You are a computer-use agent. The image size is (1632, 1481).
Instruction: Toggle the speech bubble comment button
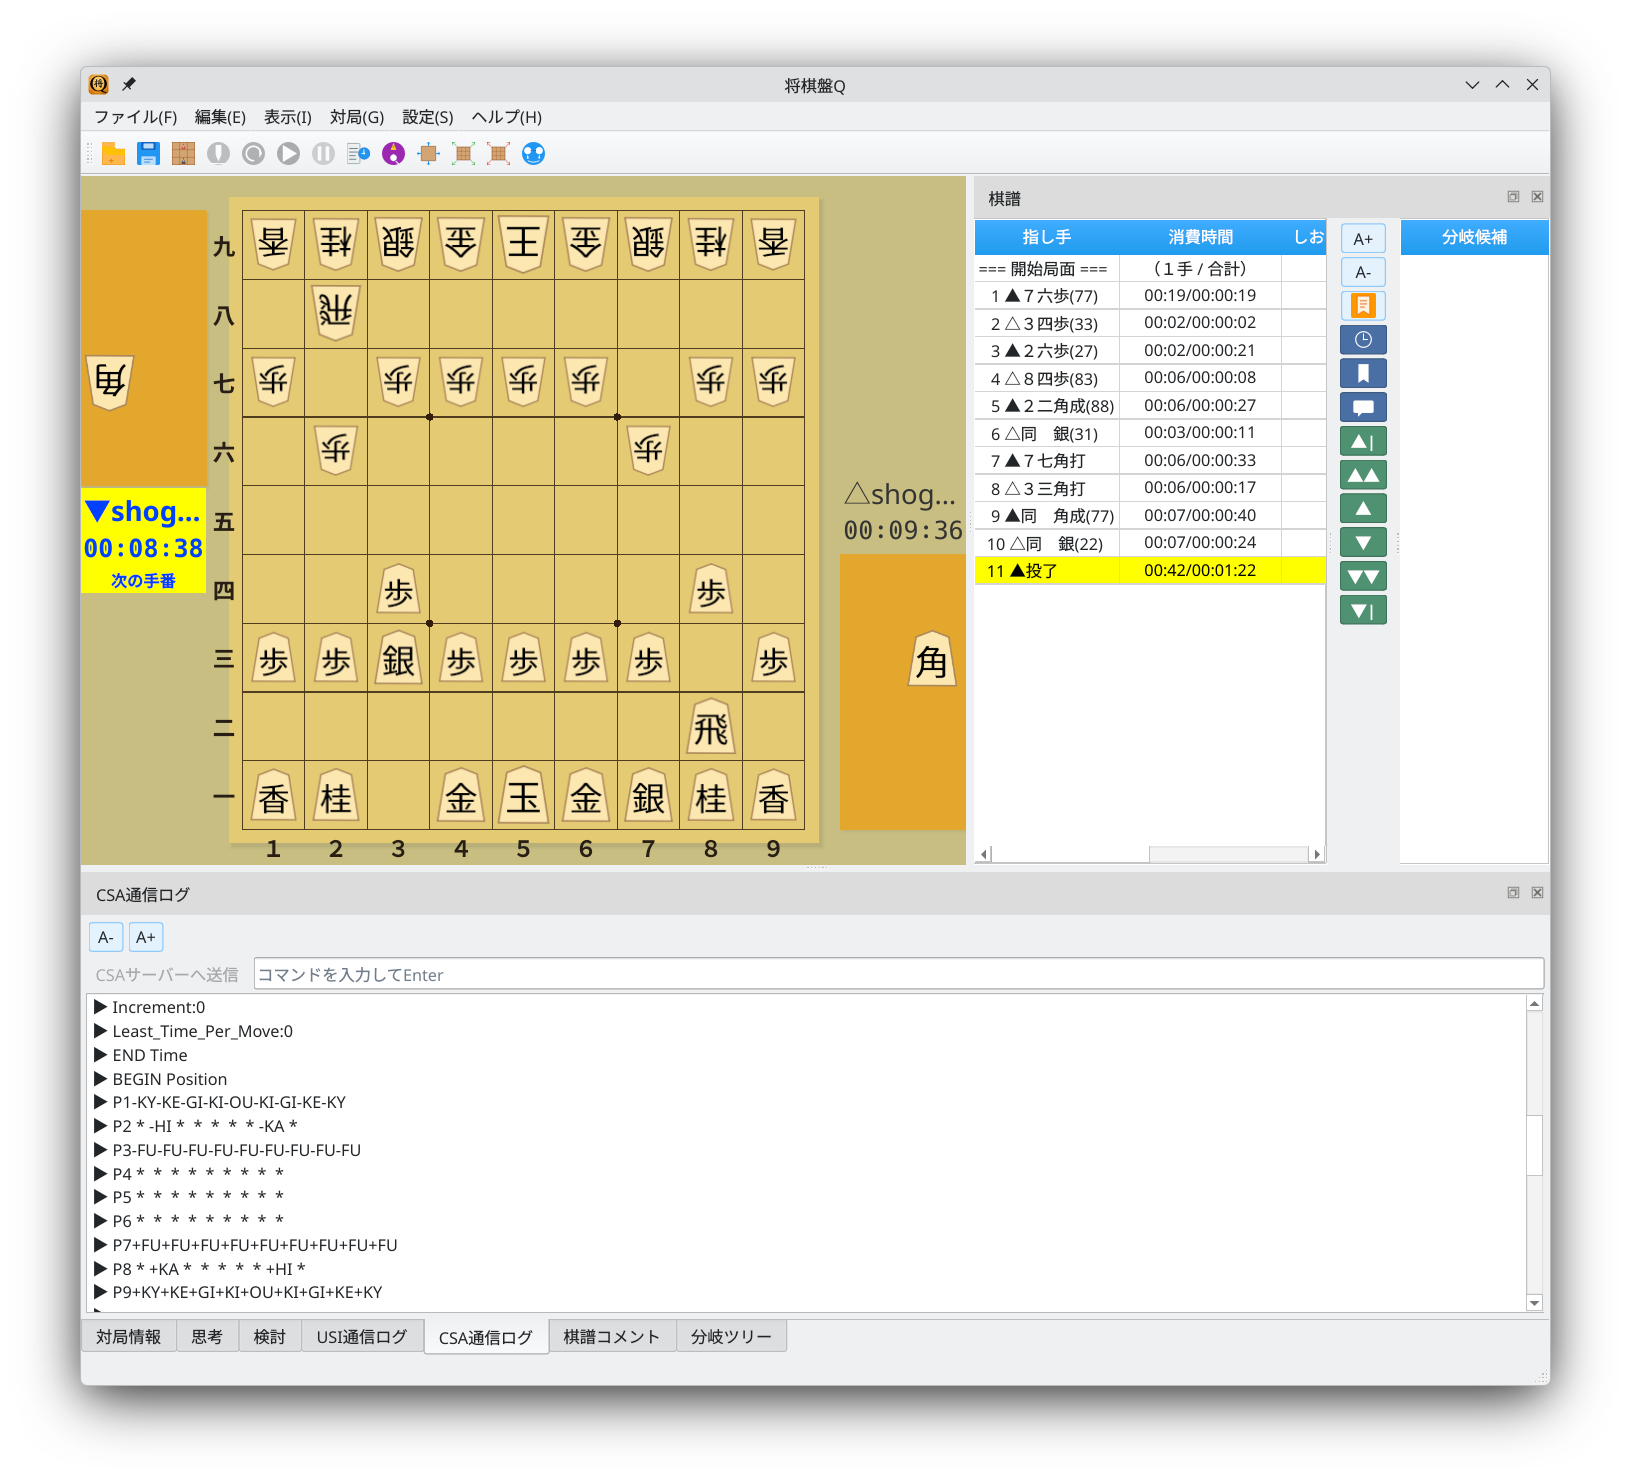[x=1362, y=408]
